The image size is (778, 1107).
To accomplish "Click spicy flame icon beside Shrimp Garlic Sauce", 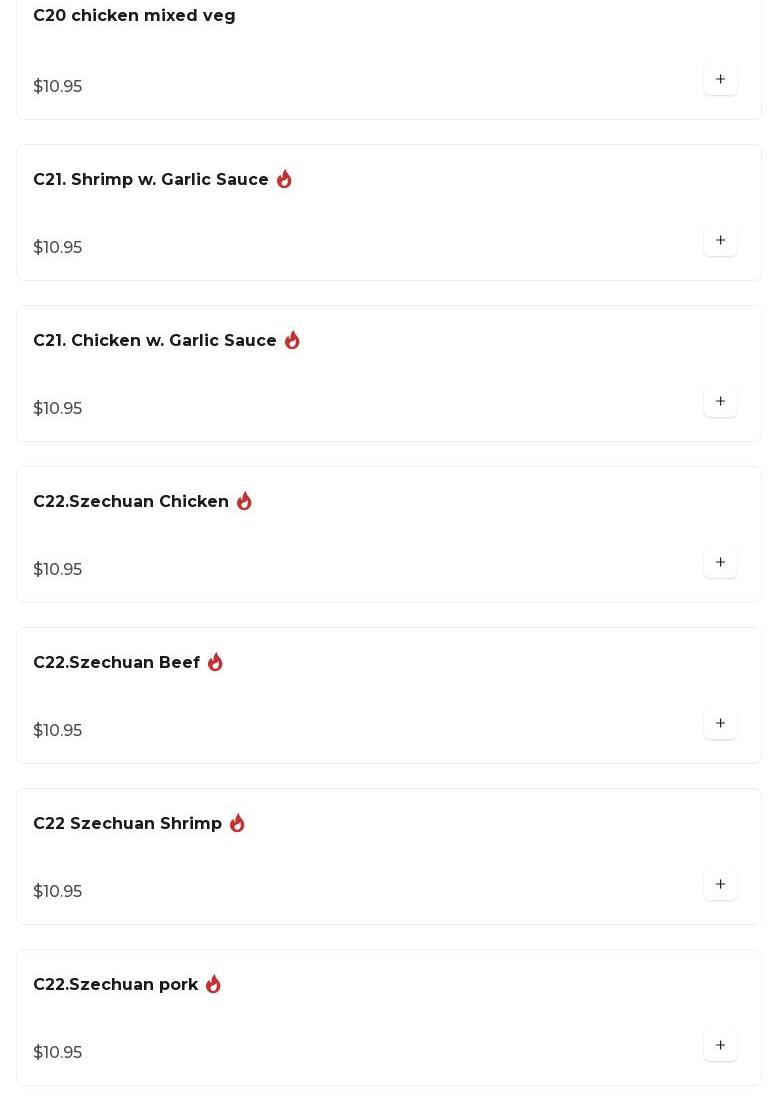I will pyautogui.click(x=284, y=179).
